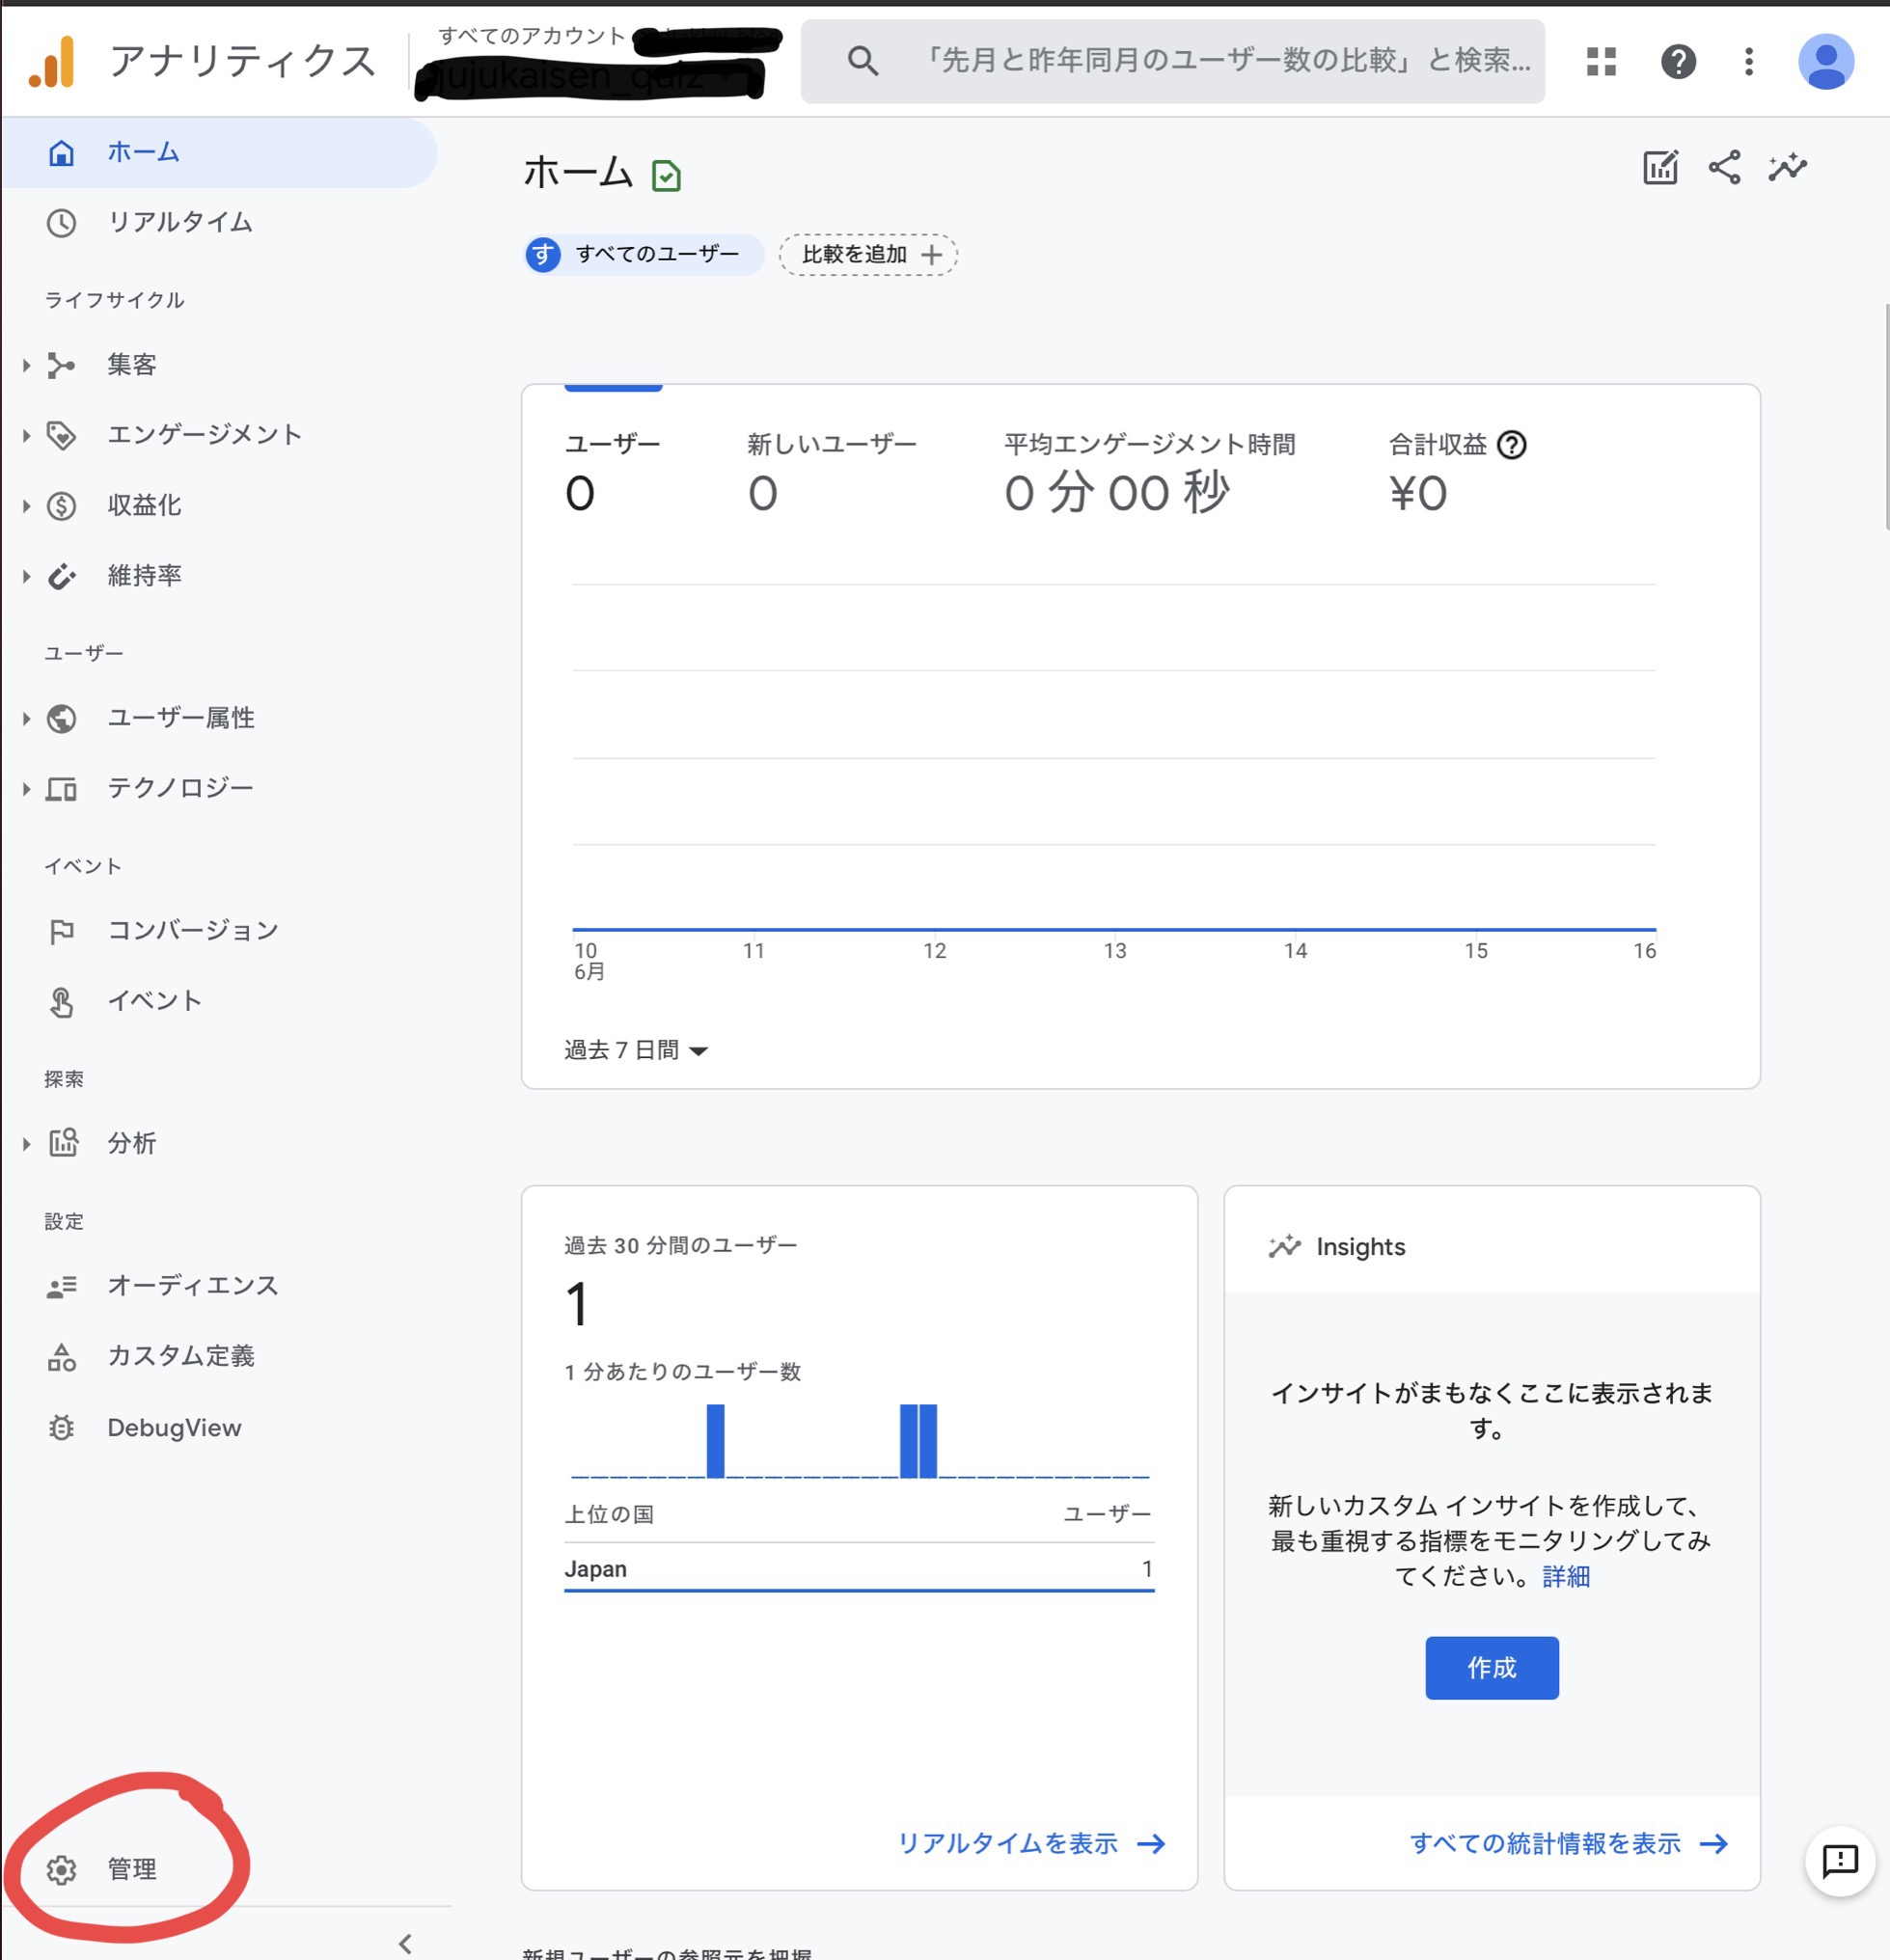Screen dimensions: 1890x1960
Task: Click the help question mark icon
Action: (x=1678, y=62)
